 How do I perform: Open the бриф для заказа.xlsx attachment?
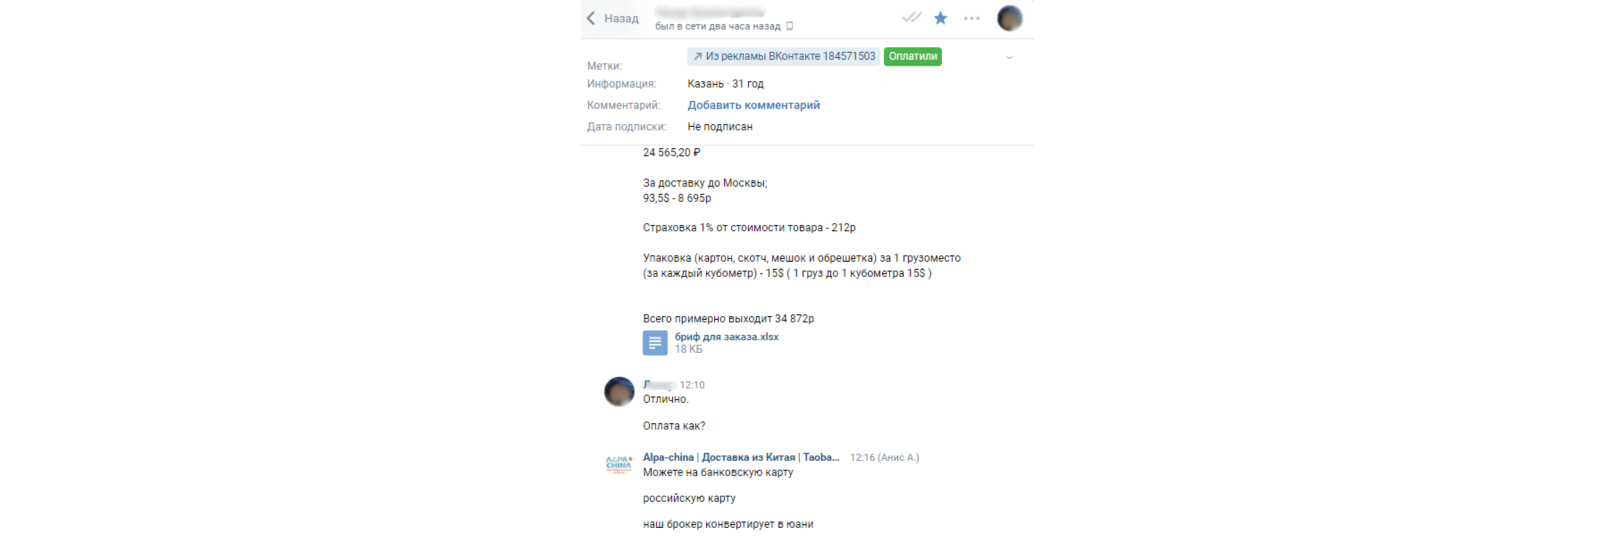tap(727, 337)
